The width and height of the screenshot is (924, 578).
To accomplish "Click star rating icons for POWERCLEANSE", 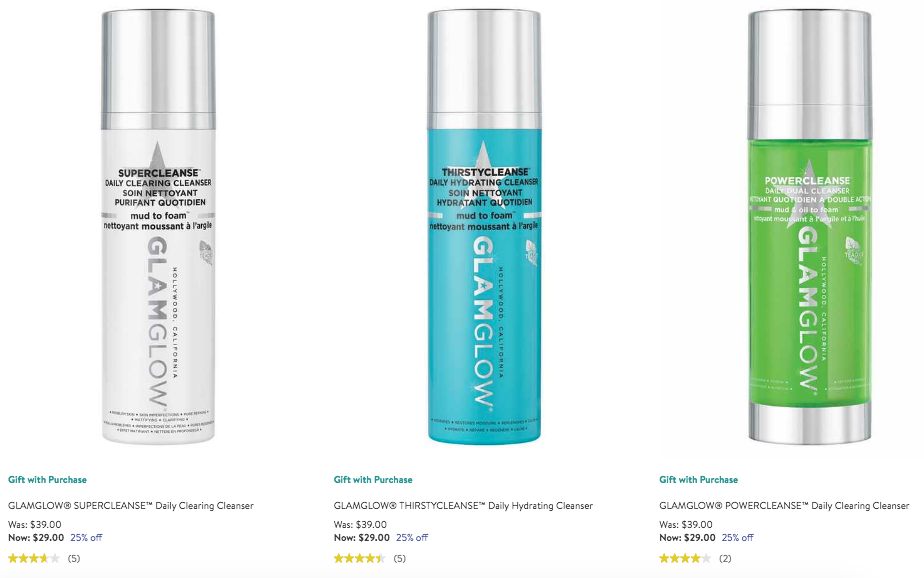I will [685, 558].
